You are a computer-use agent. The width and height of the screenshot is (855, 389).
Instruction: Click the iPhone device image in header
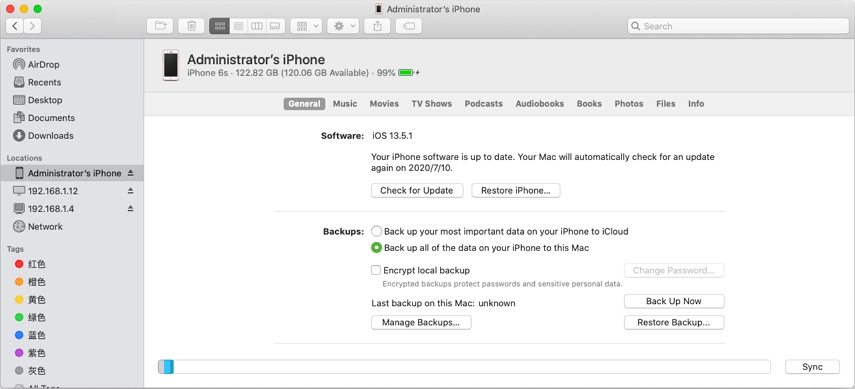(x=171, y=65)
